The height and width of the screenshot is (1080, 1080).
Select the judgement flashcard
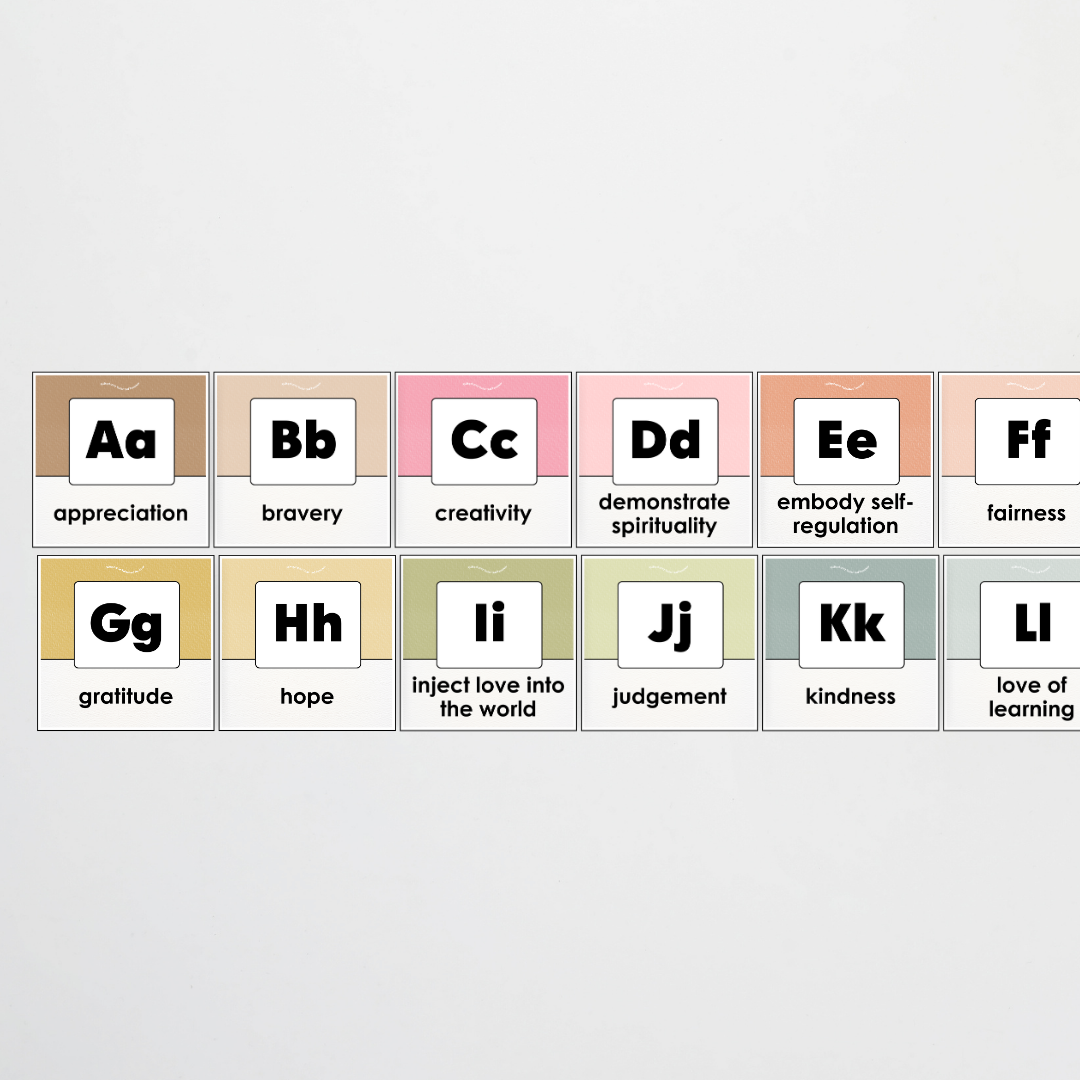[669, 643]
